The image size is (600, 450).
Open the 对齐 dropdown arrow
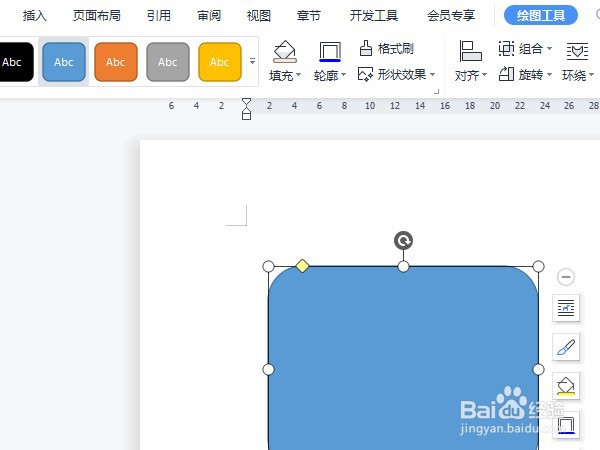[484, 75]
